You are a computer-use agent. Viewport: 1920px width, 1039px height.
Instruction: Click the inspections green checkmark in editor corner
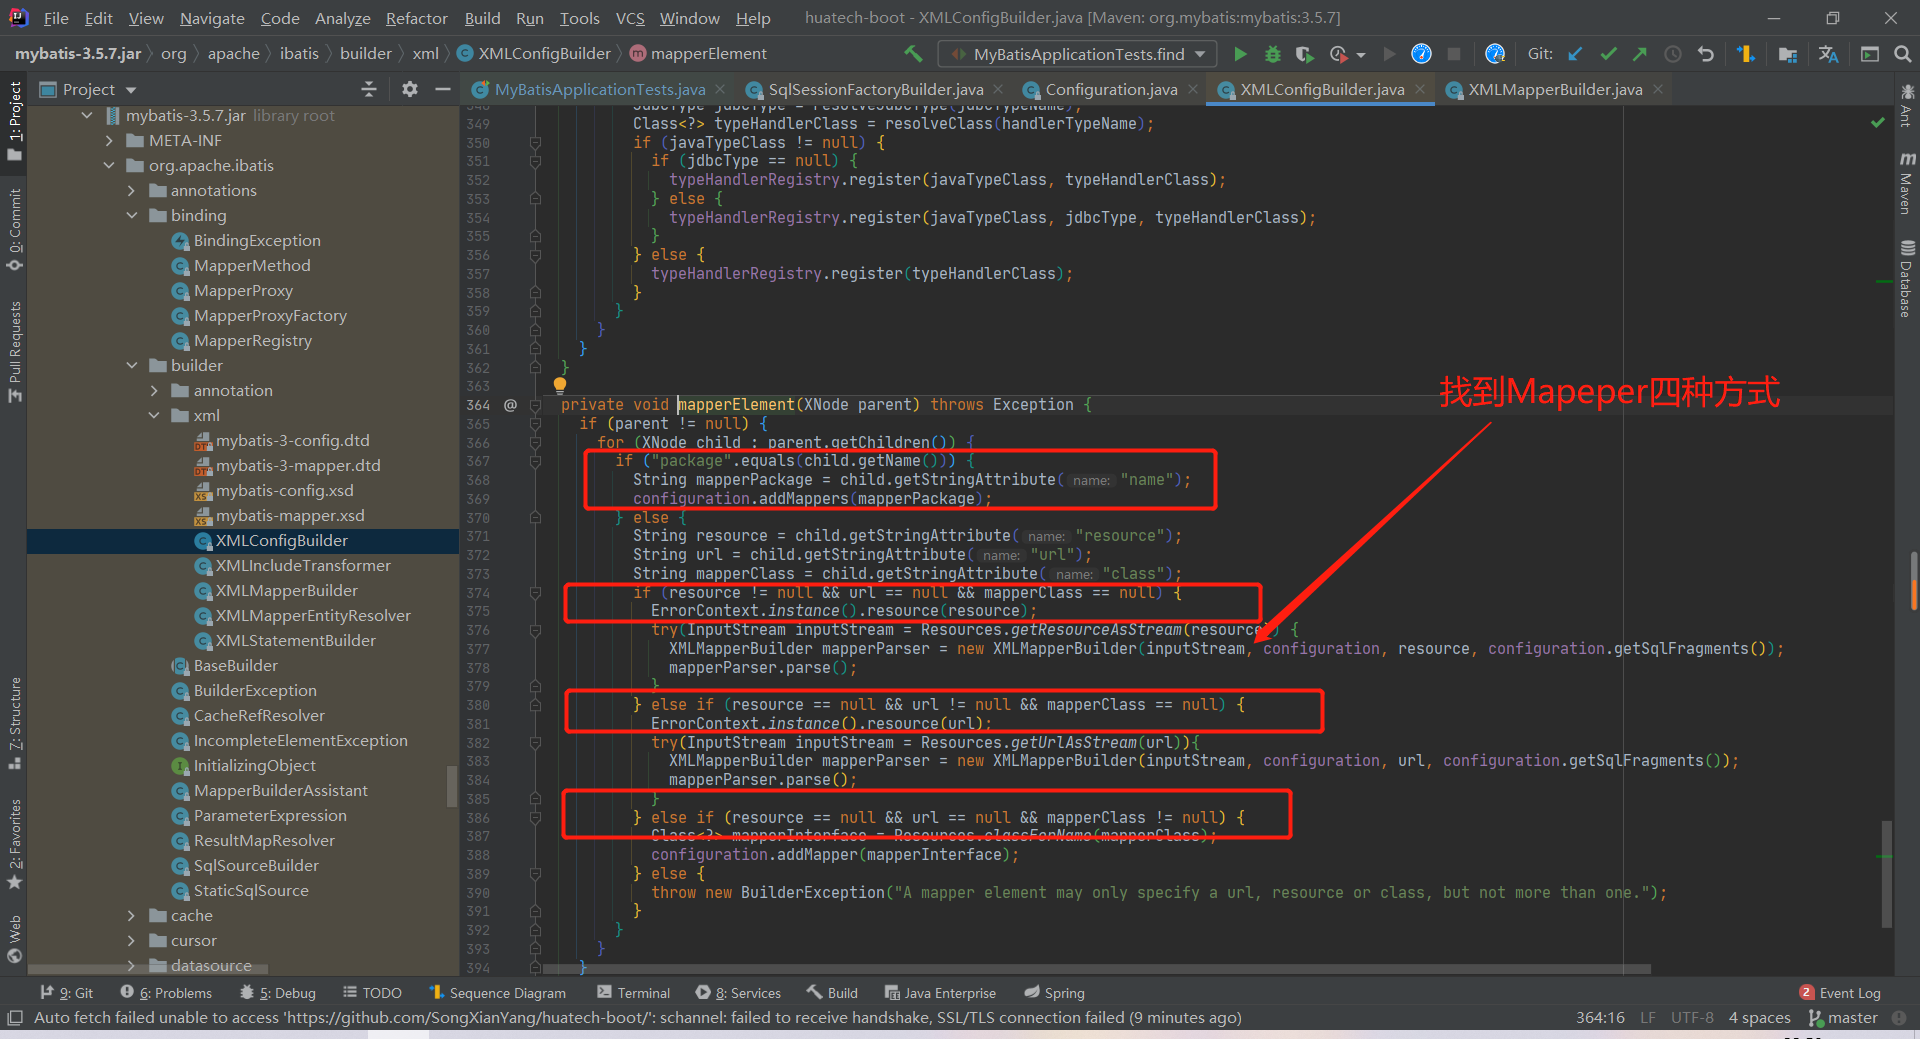click(1878, 122)
